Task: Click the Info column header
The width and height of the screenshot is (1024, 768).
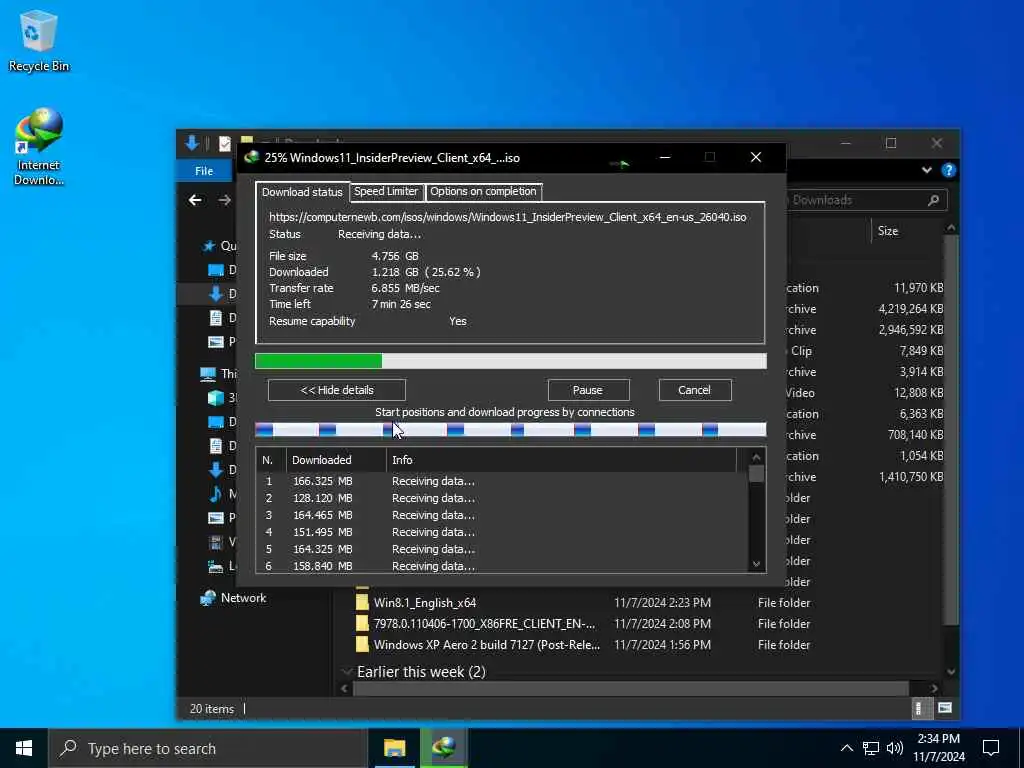Action: pos(562,460)
